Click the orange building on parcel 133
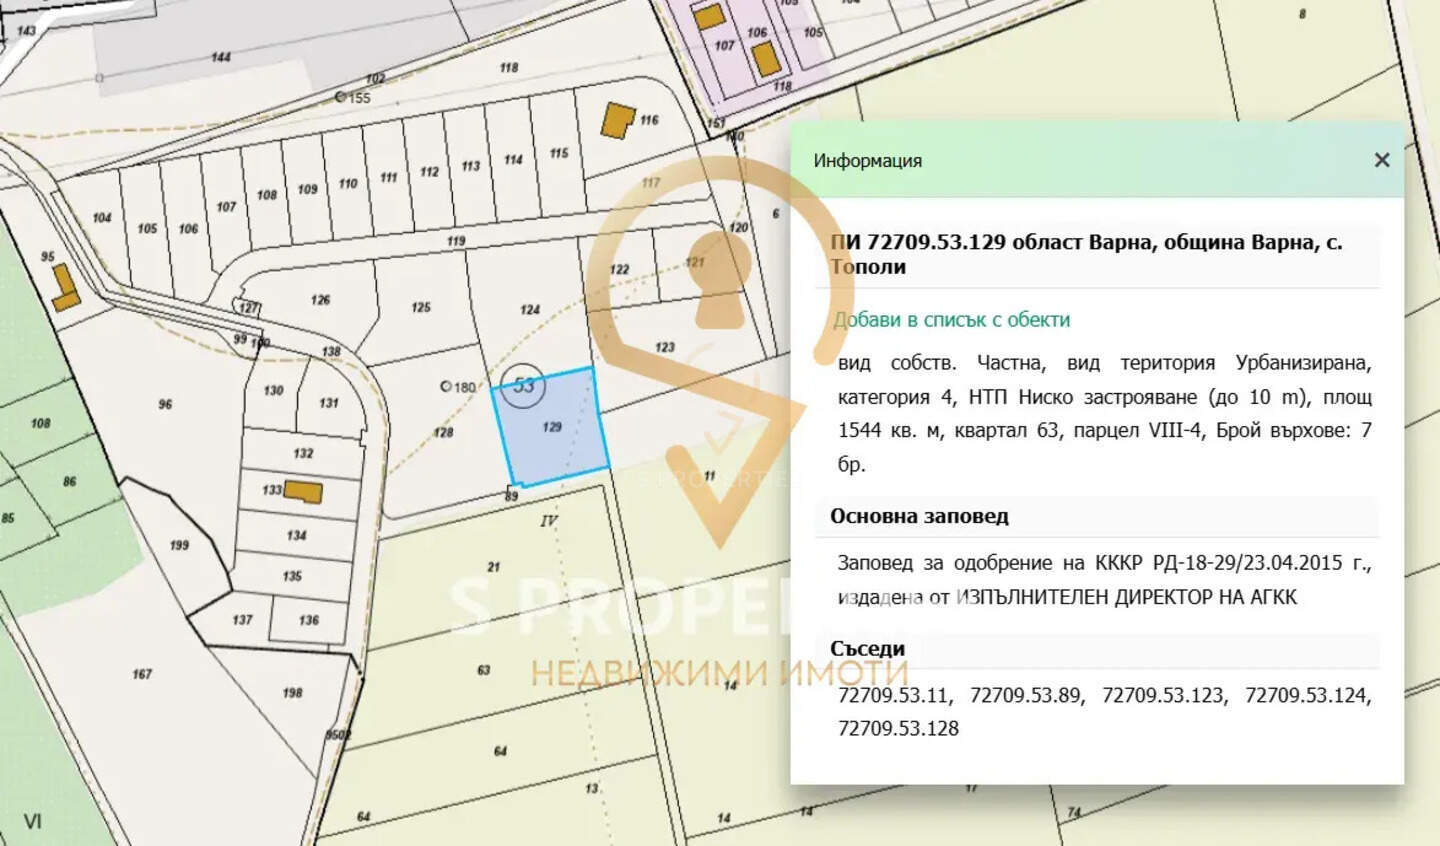 tap(302, 491)
